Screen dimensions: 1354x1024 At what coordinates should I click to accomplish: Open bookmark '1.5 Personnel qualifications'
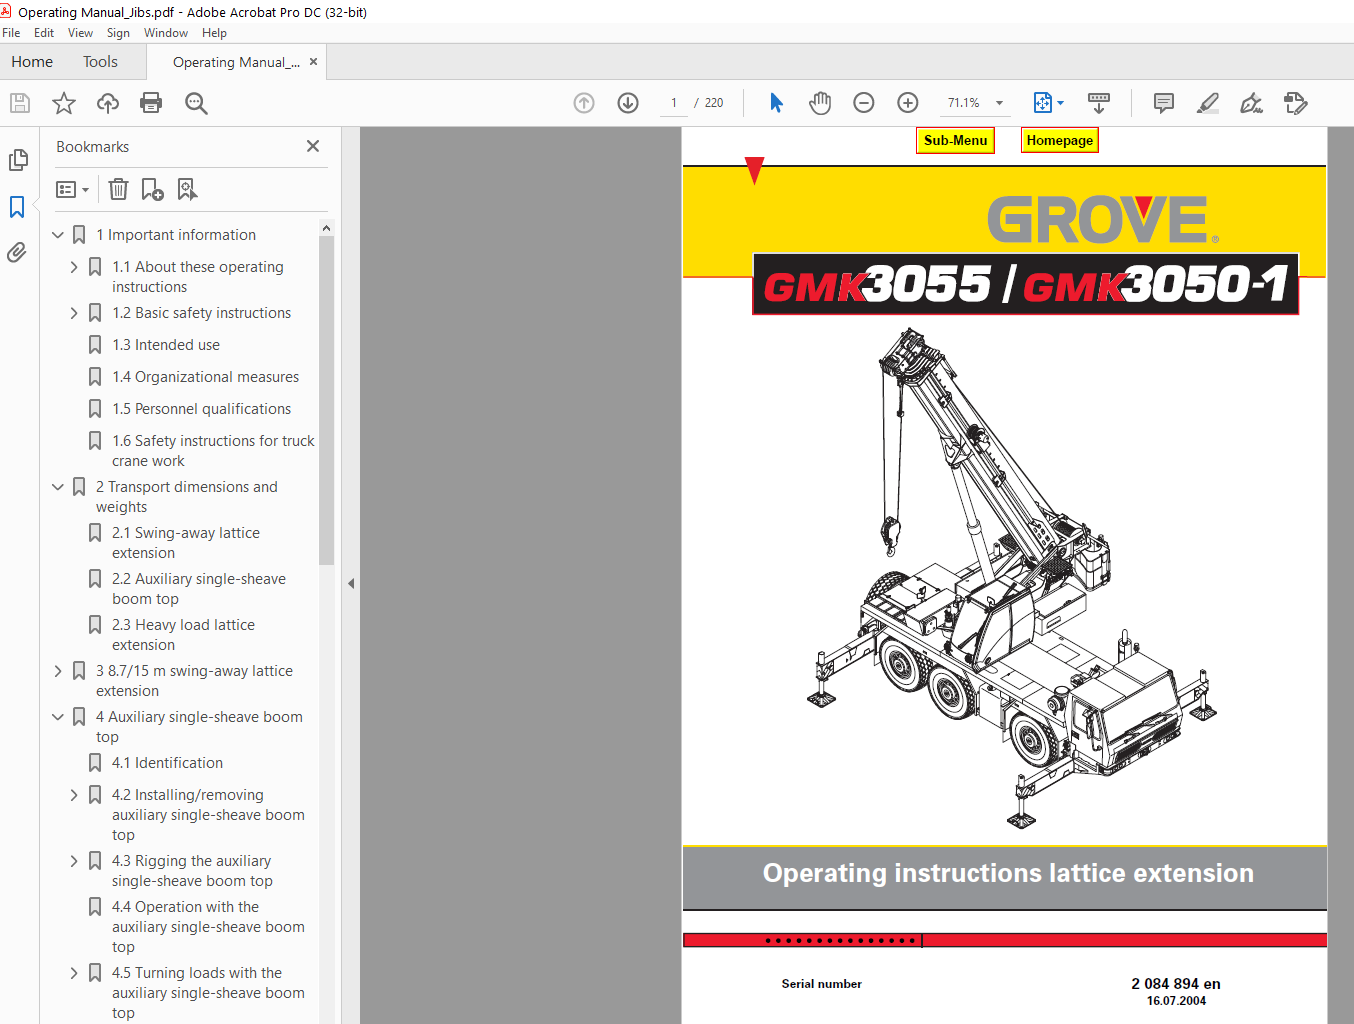202,409
